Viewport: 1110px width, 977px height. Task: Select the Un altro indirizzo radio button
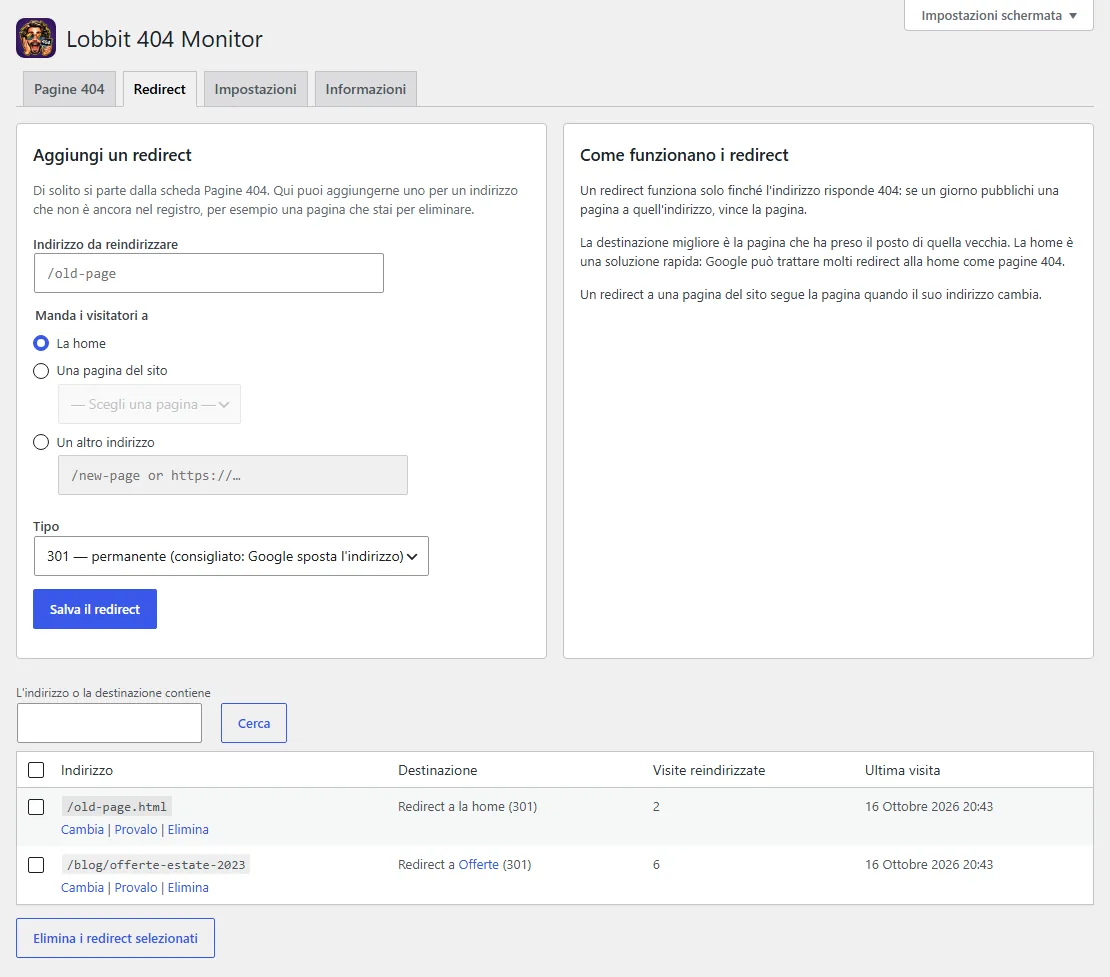pyautogui.click(x=41, y=442)
